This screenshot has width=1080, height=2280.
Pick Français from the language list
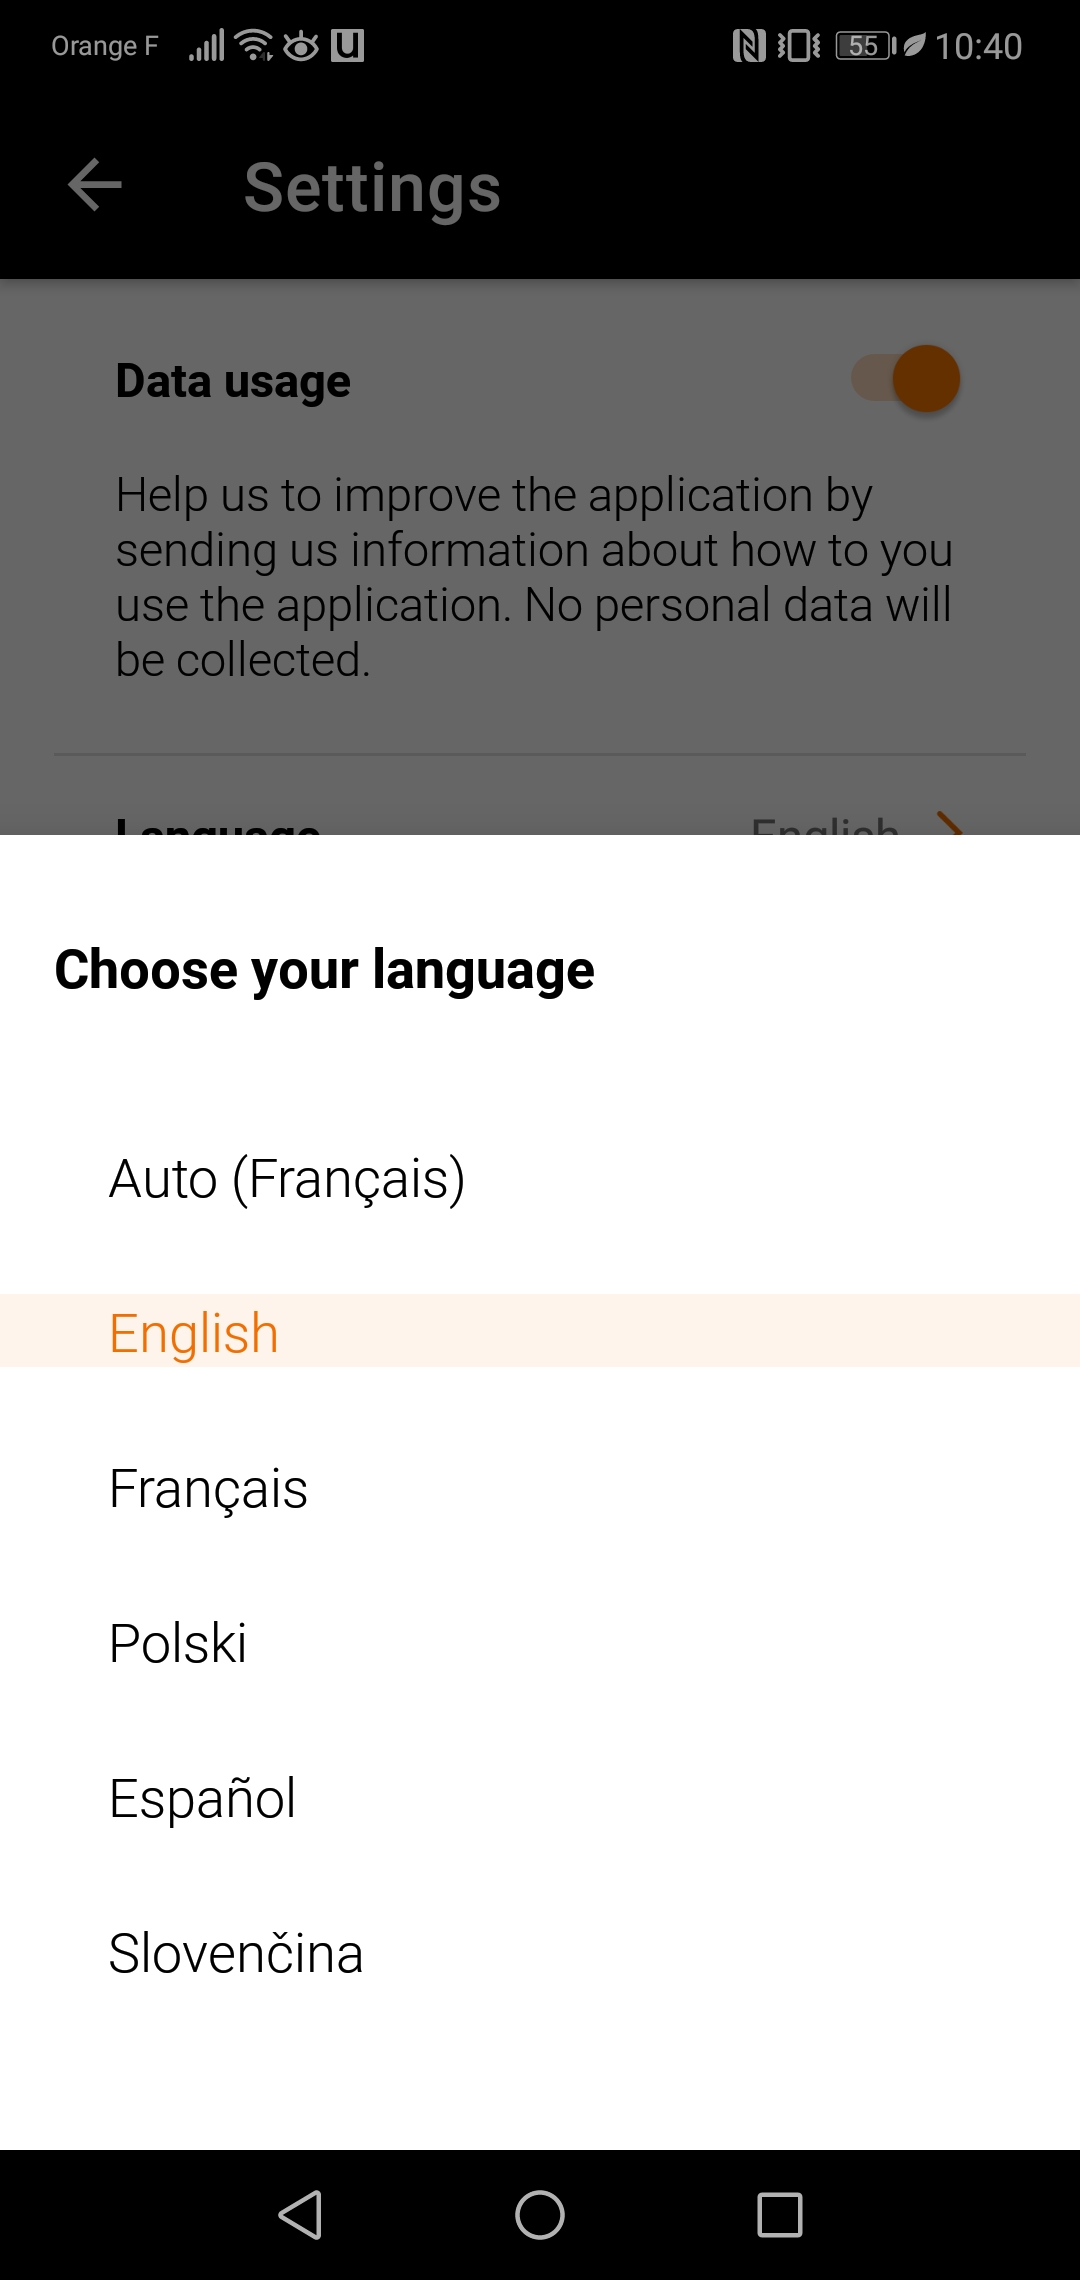[208, 1487]
